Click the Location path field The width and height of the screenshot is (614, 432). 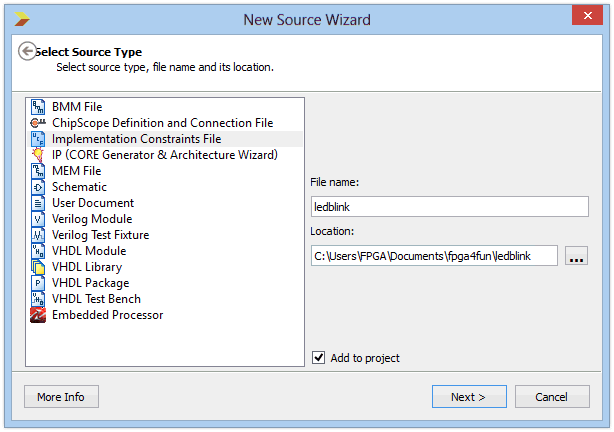pyautogui.click(x=434, y=256)
